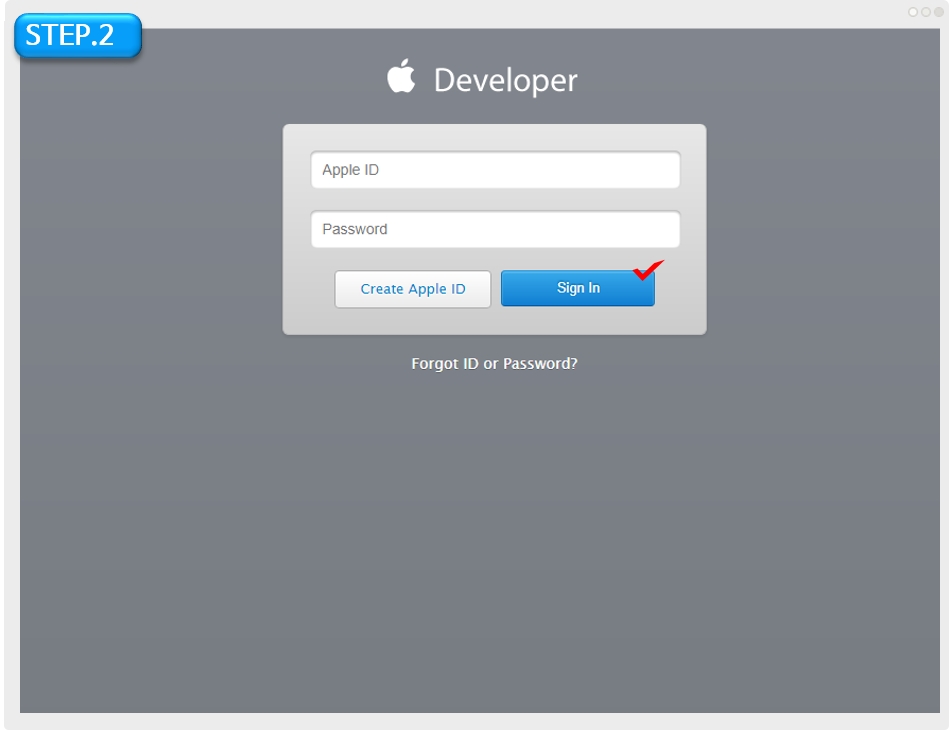This screenshot has height=730, width=949.
Task: Click the Apple ID placeholder text
Action: pyautogui.click(x=350, y=170)
